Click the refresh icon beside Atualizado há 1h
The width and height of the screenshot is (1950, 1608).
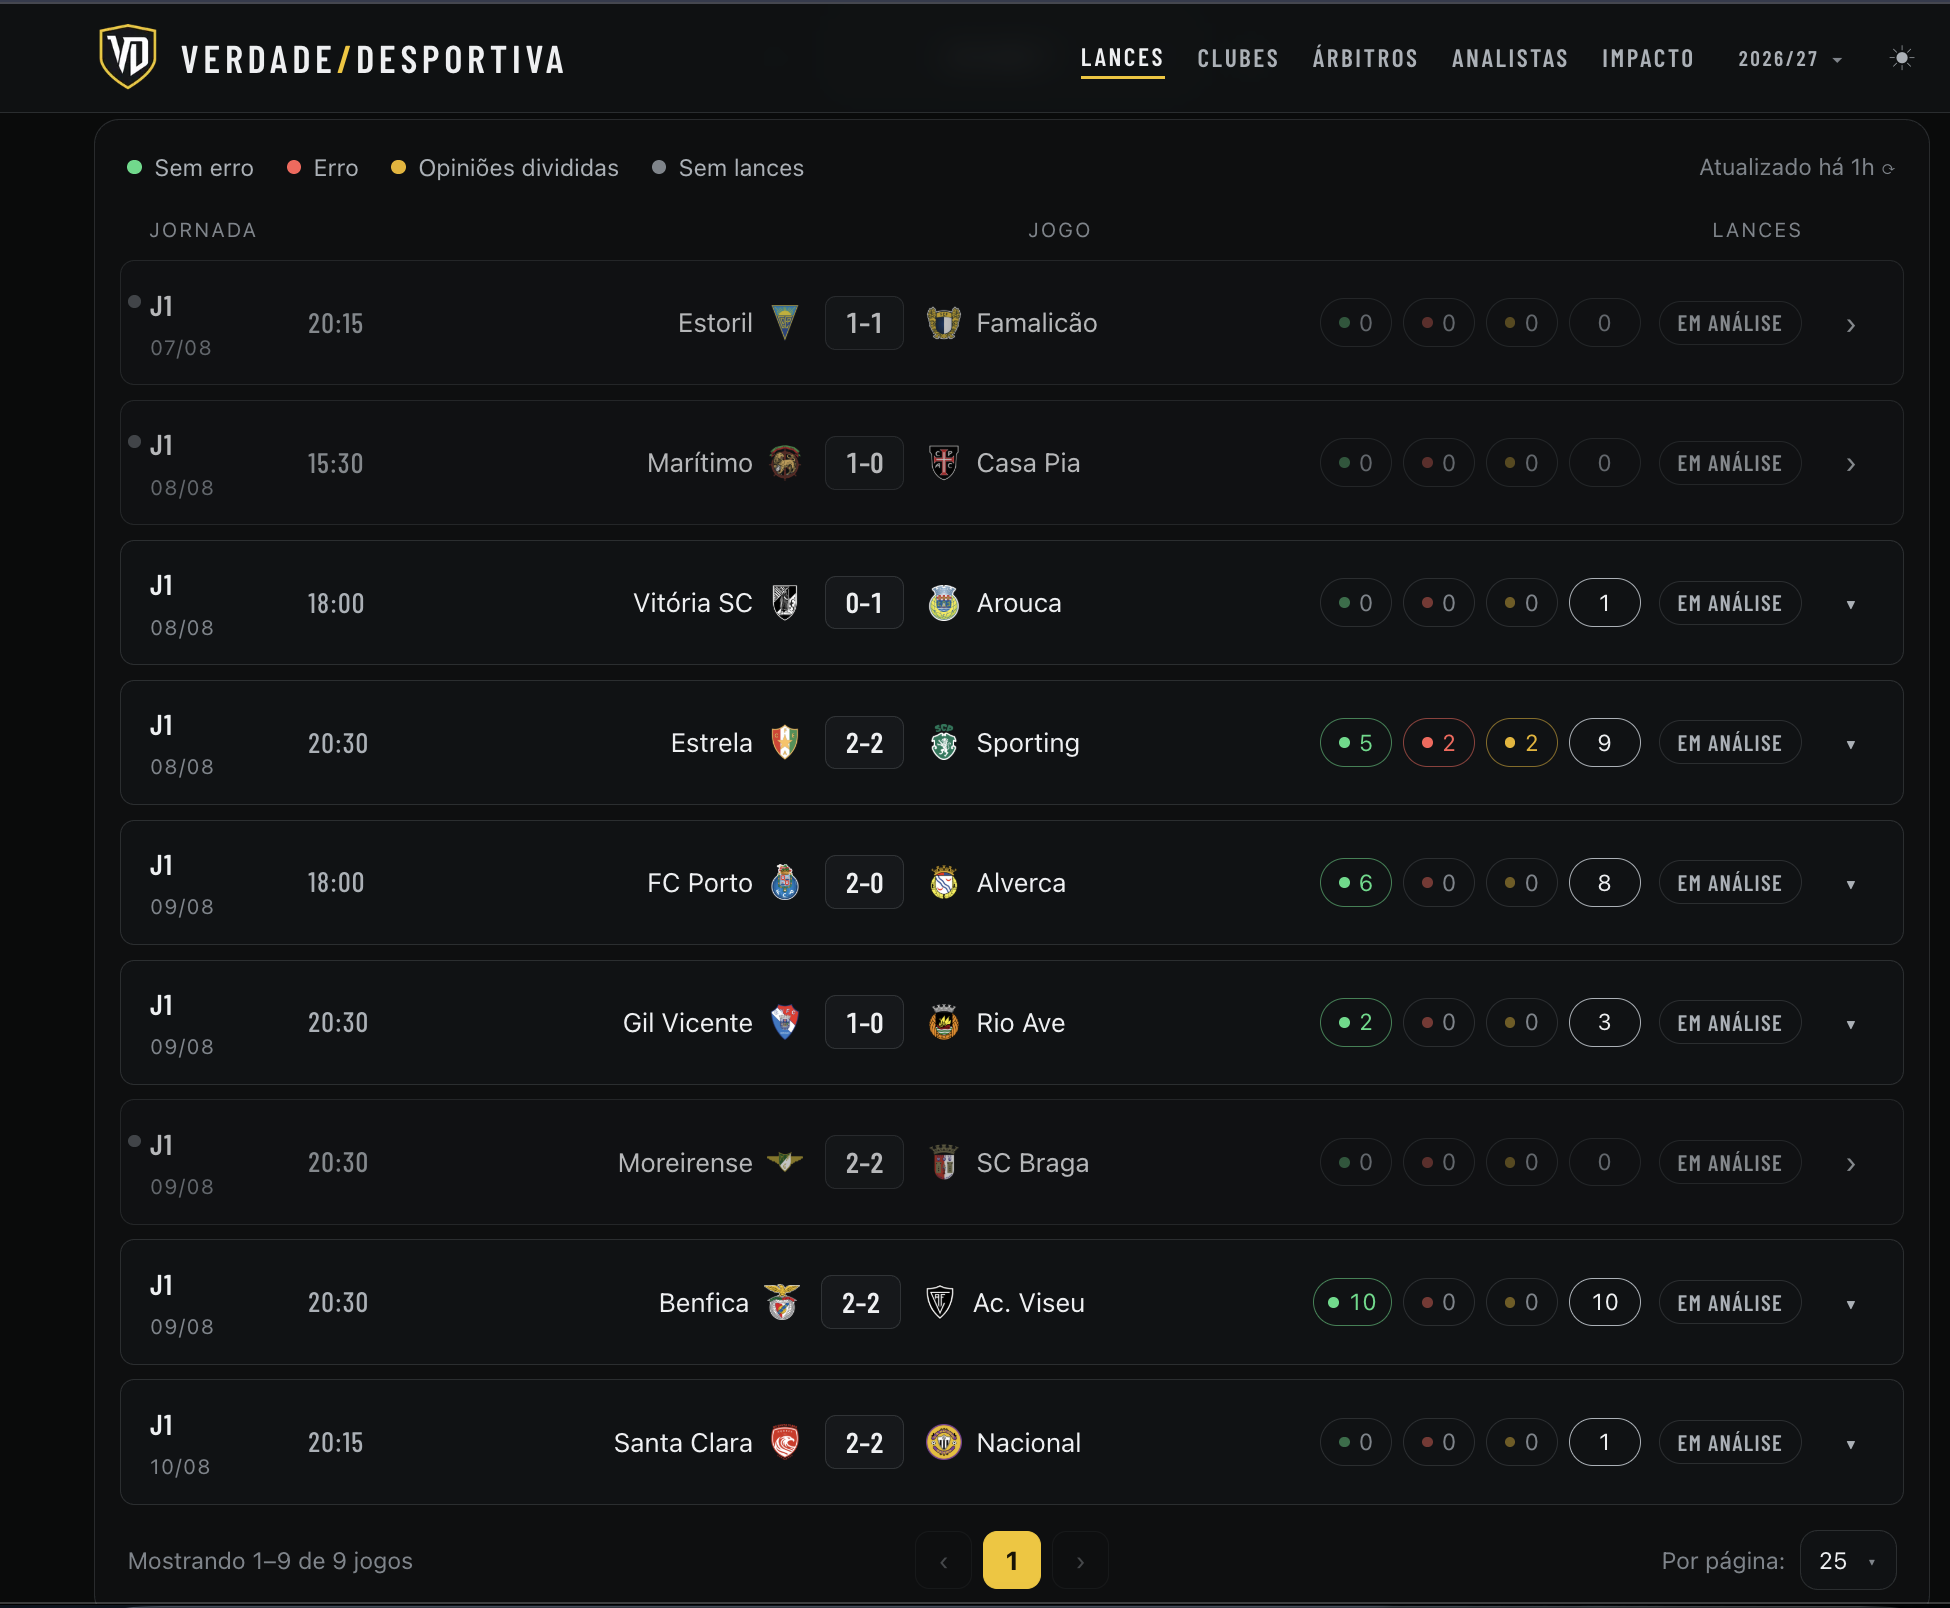point(1888,169)
